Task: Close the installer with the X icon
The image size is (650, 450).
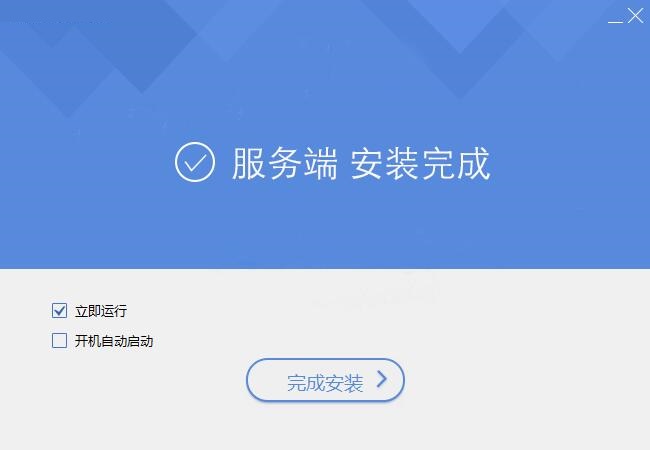Action: 635,16
